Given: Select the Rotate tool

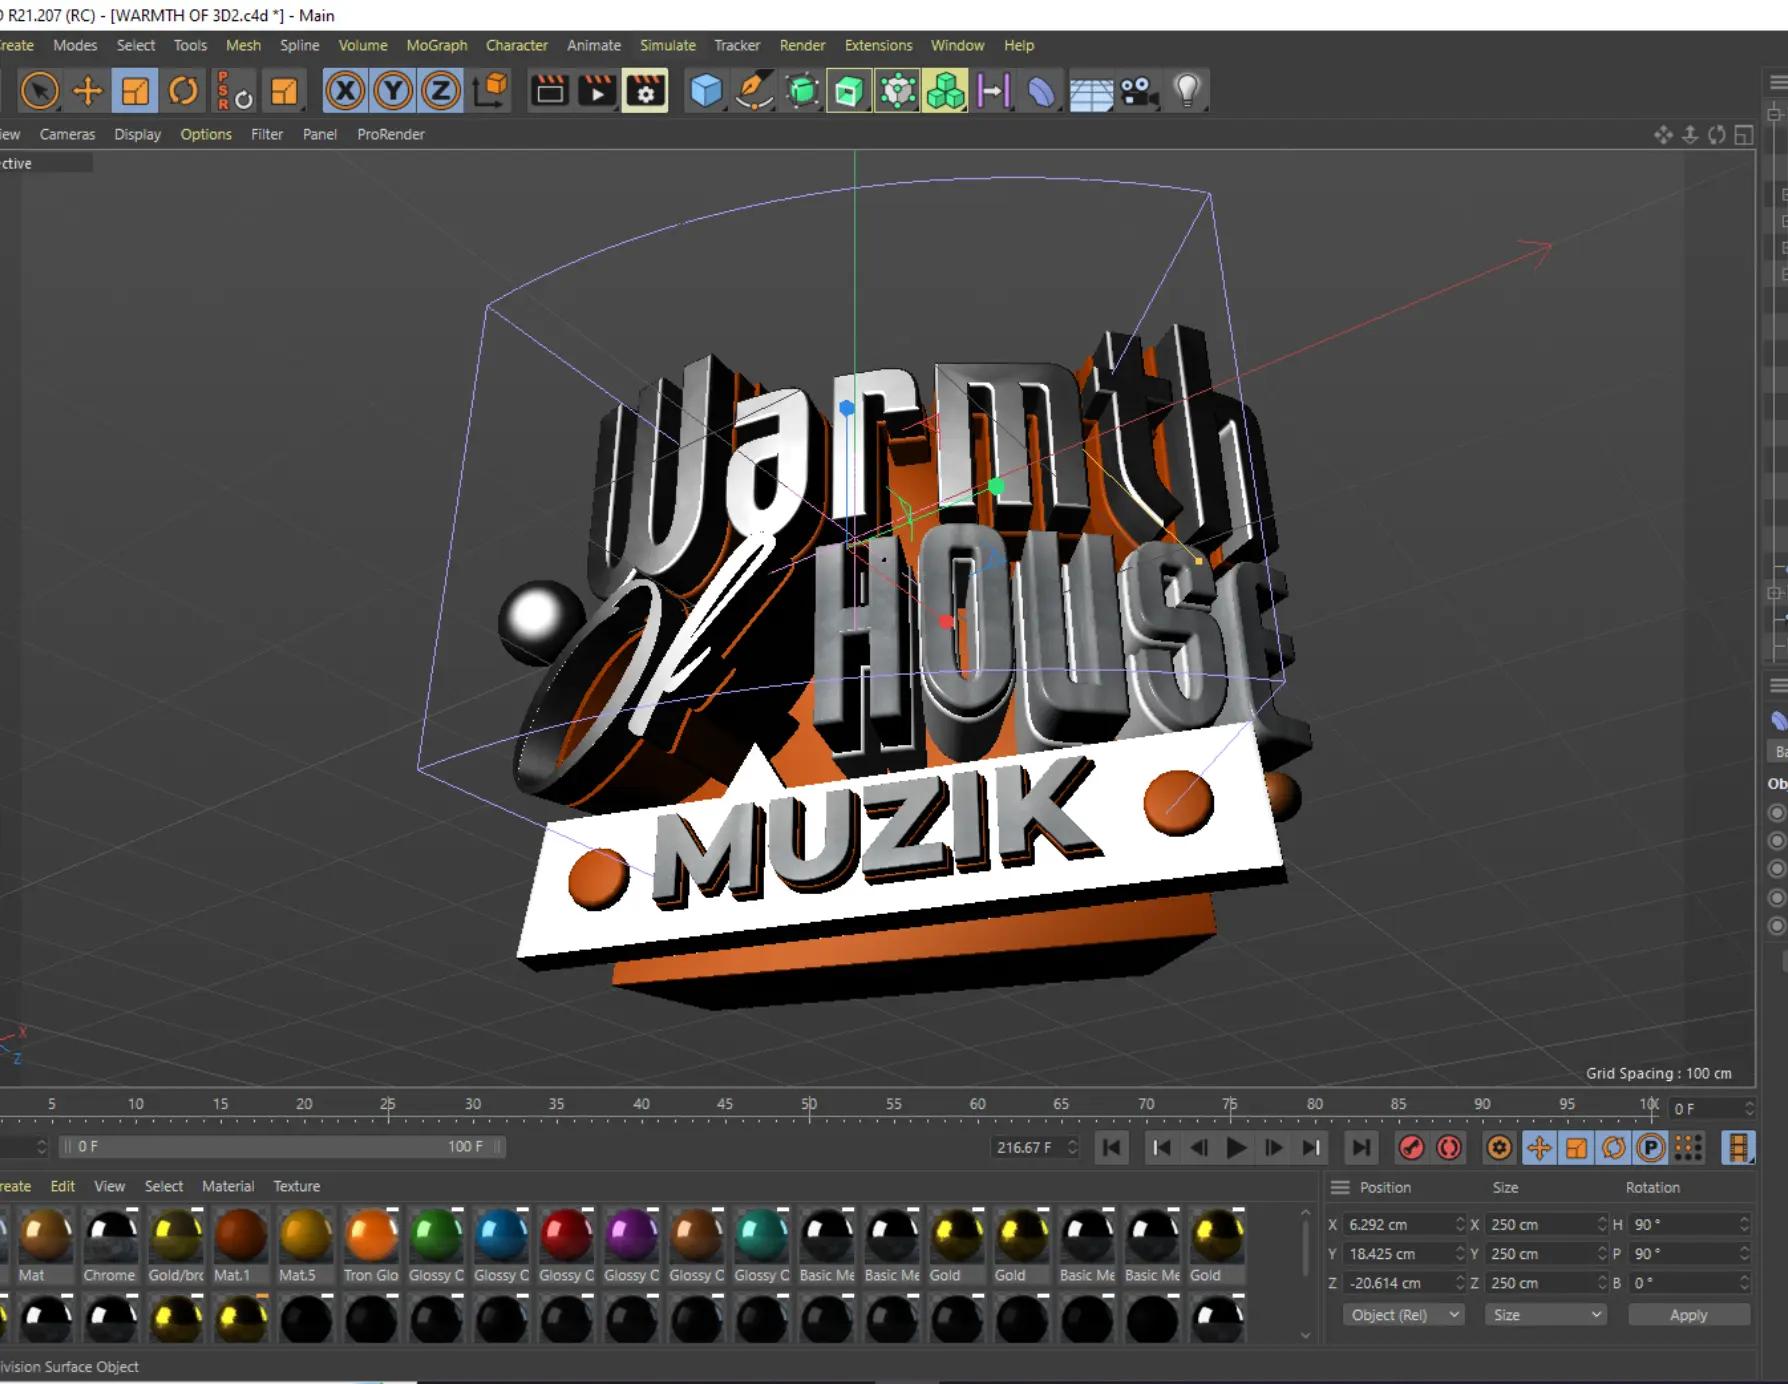Looking at the screenshot, I should pos(183,91).
